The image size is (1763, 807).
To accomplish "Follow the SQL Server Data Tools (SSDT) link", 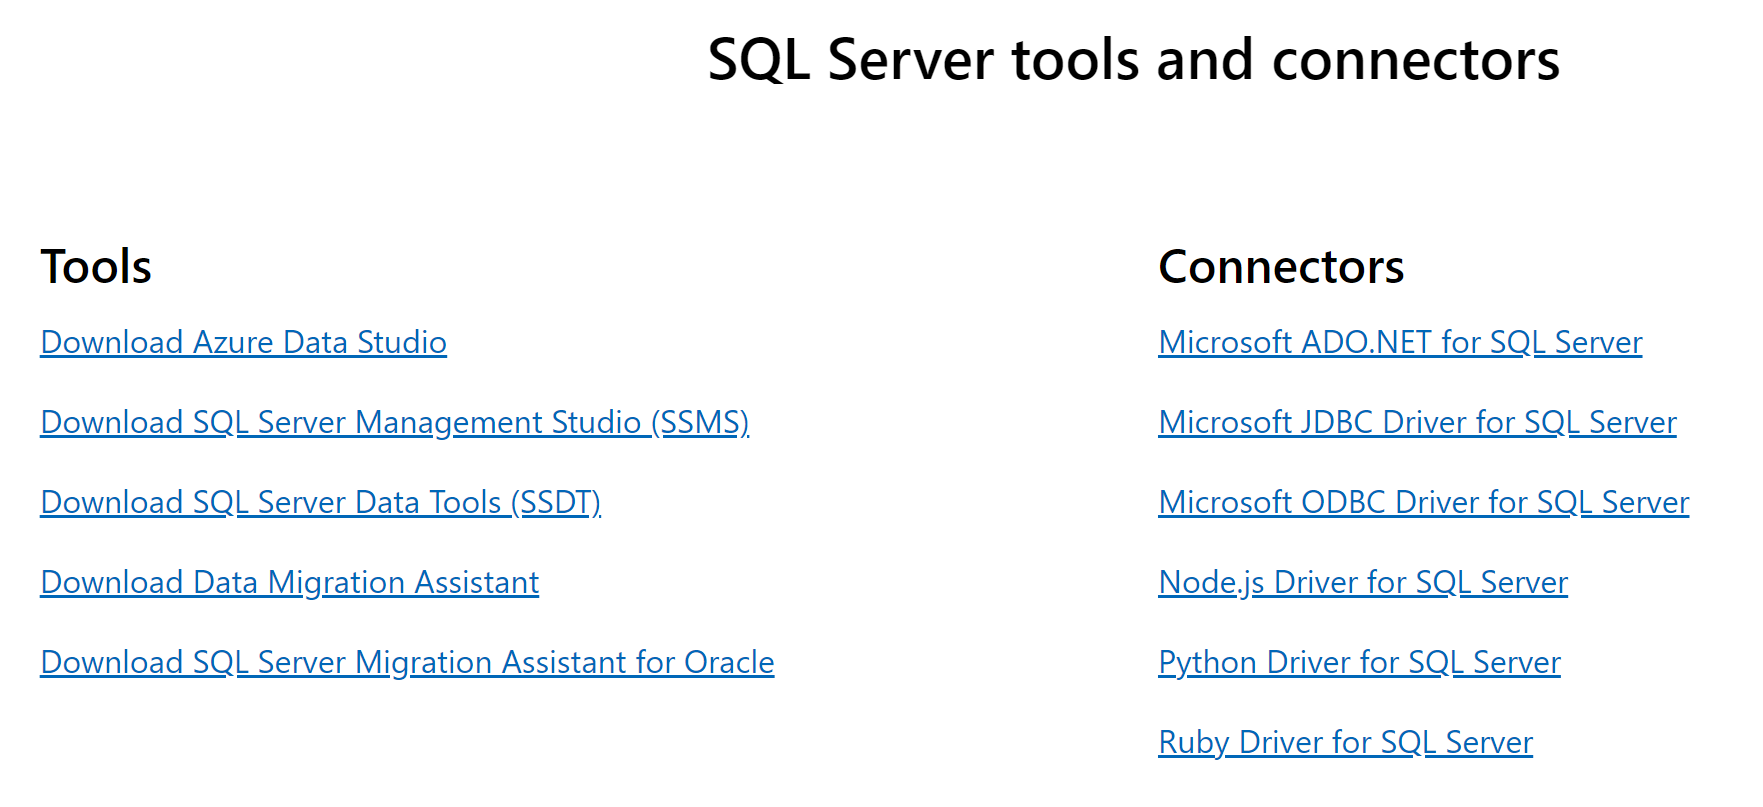I will pyautogui.click(x=320, y=503).
